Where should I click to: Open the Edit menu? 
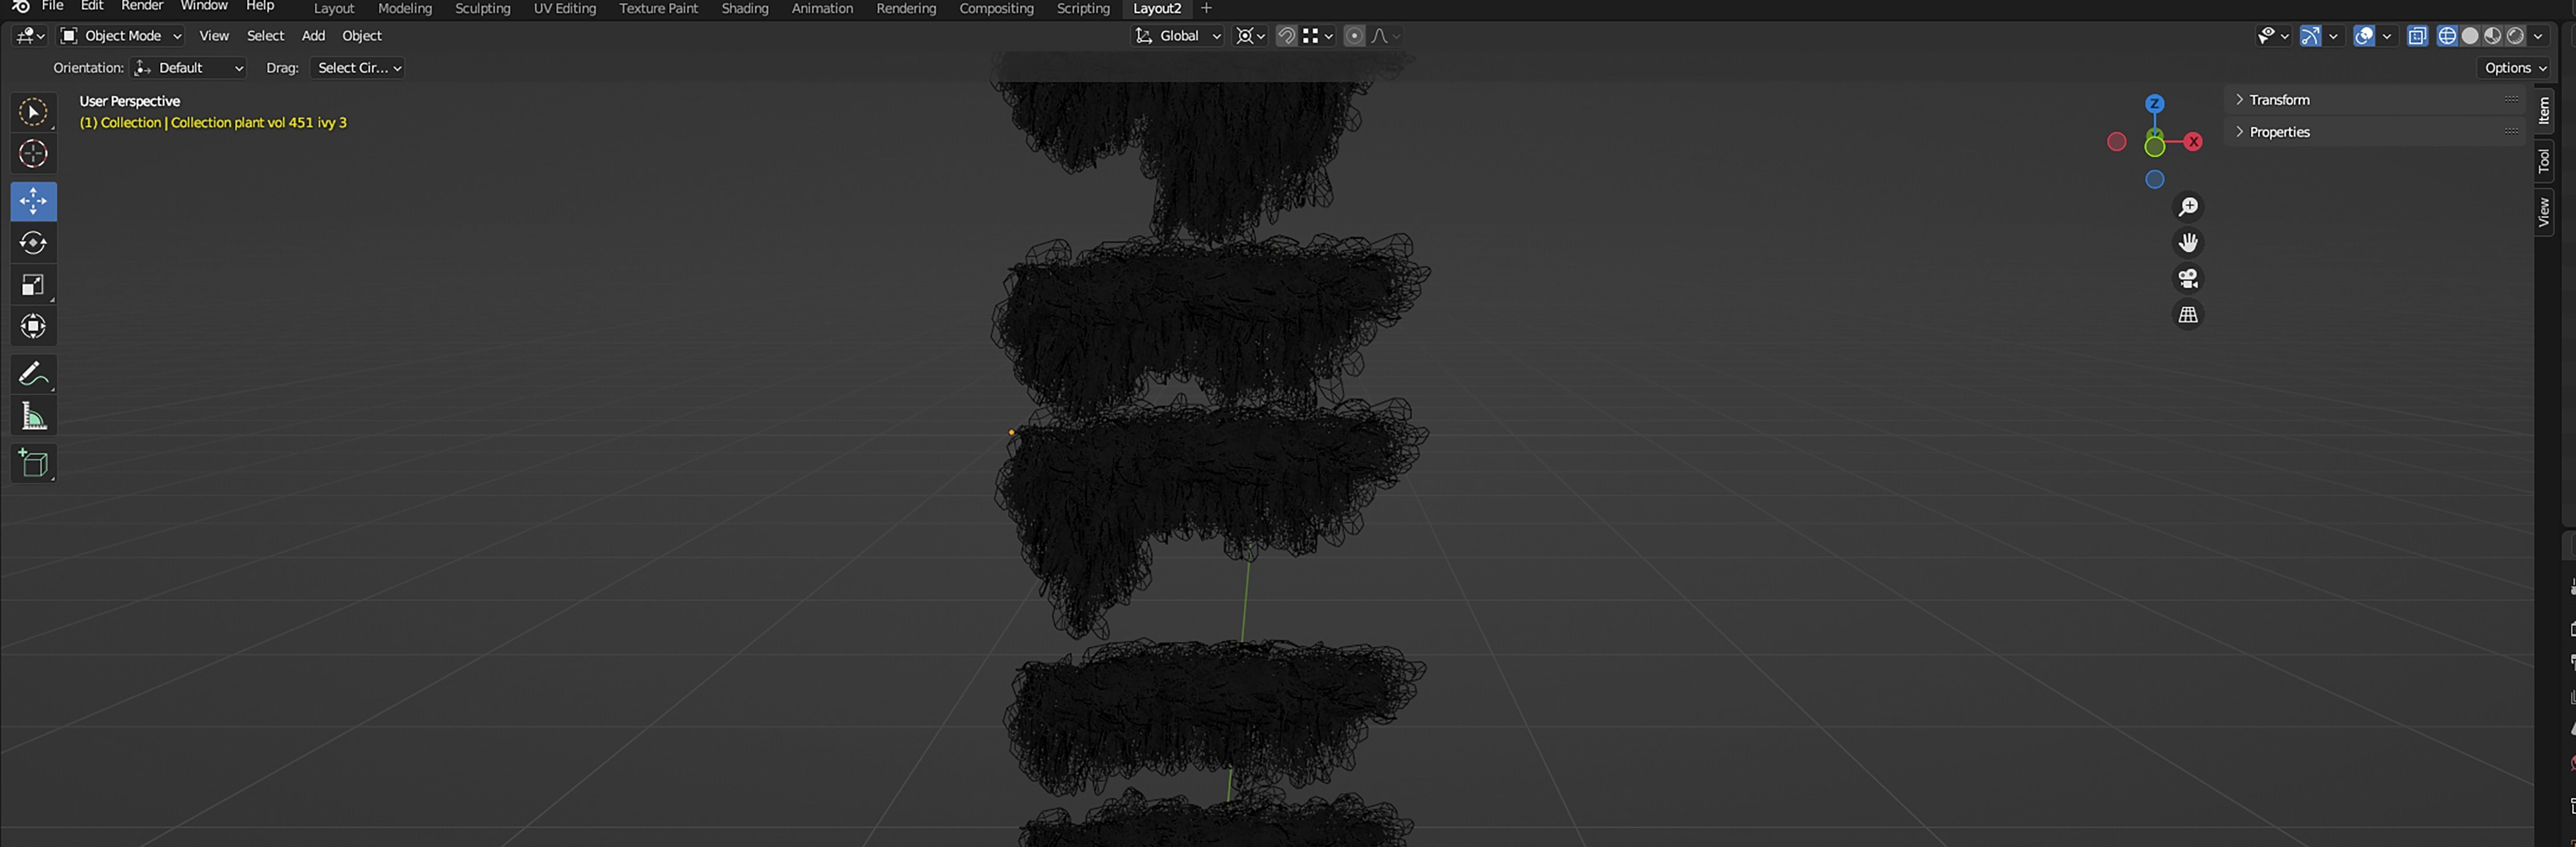click(x=92, y=6)
